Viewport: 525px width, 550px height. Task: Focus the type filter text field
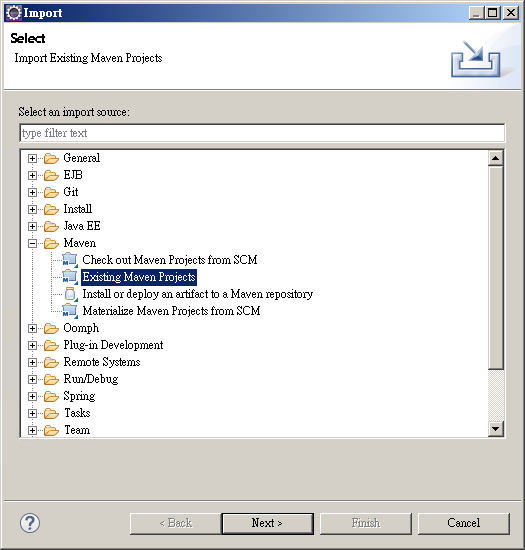click(262, 133)
